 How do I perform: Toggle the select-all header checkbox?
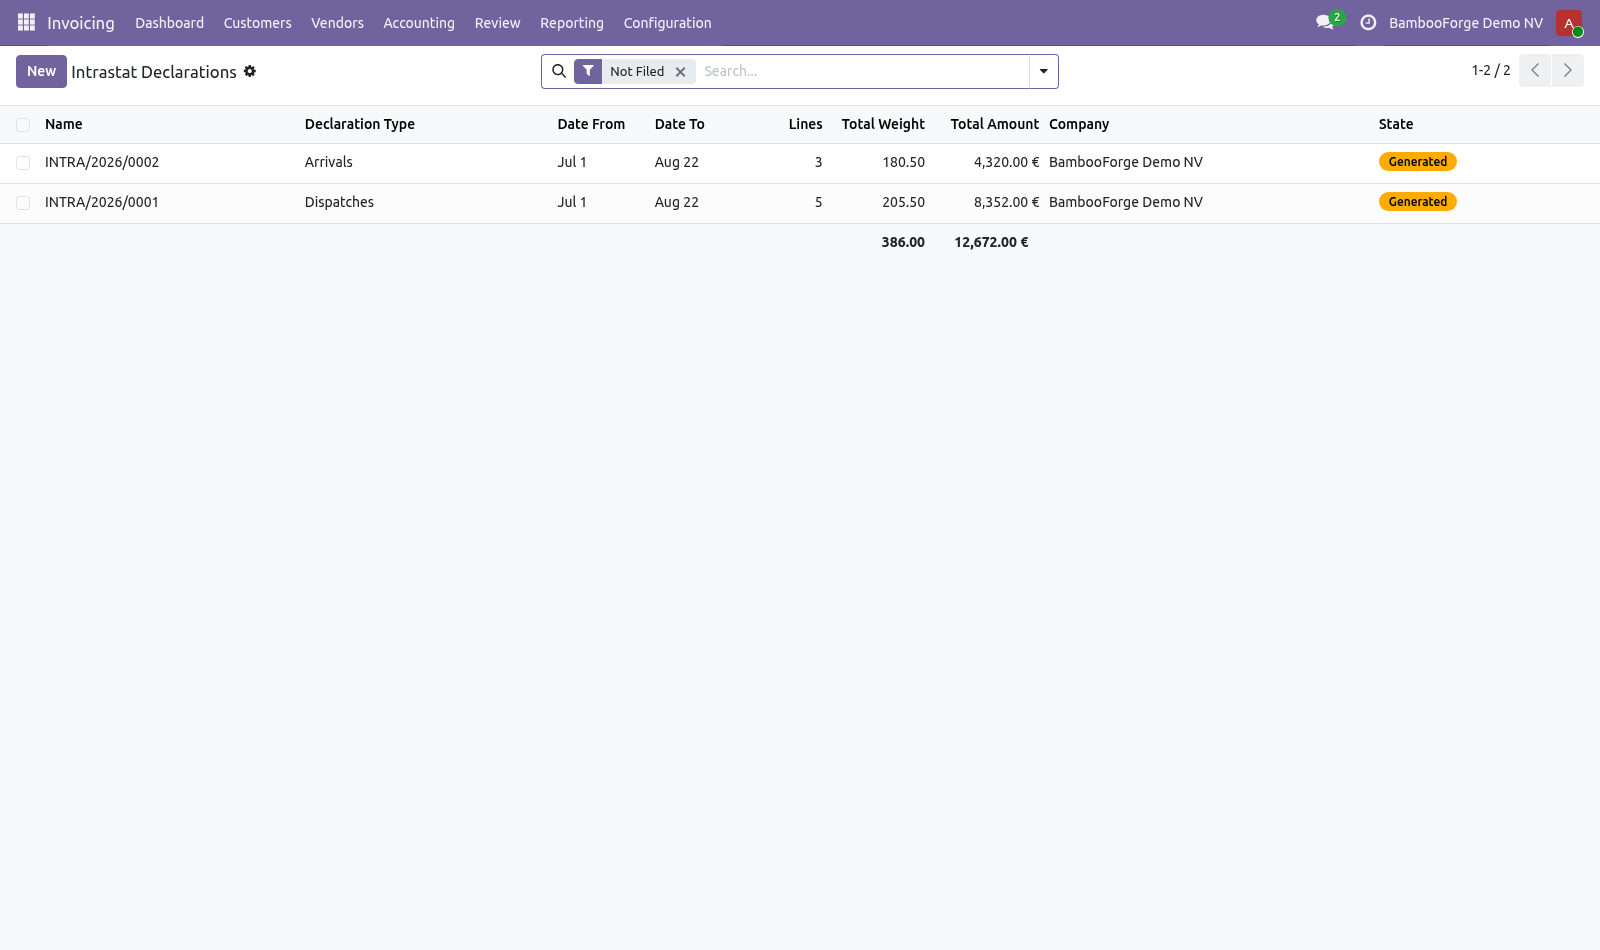(x=23, y=125)
